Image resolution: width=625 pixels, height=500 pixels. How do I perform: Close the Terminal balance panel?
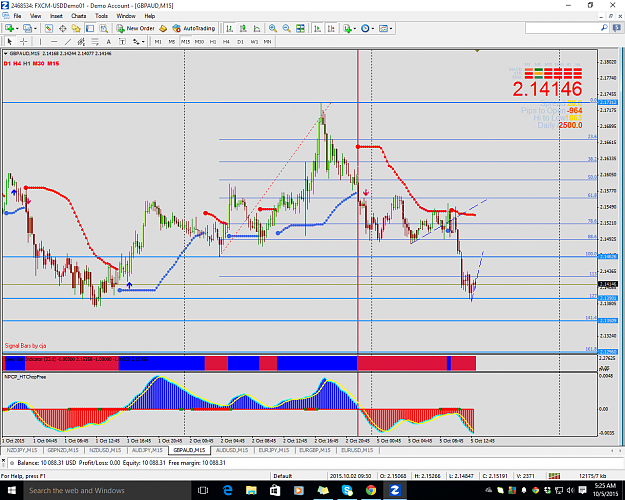click(x=3, y=463)
